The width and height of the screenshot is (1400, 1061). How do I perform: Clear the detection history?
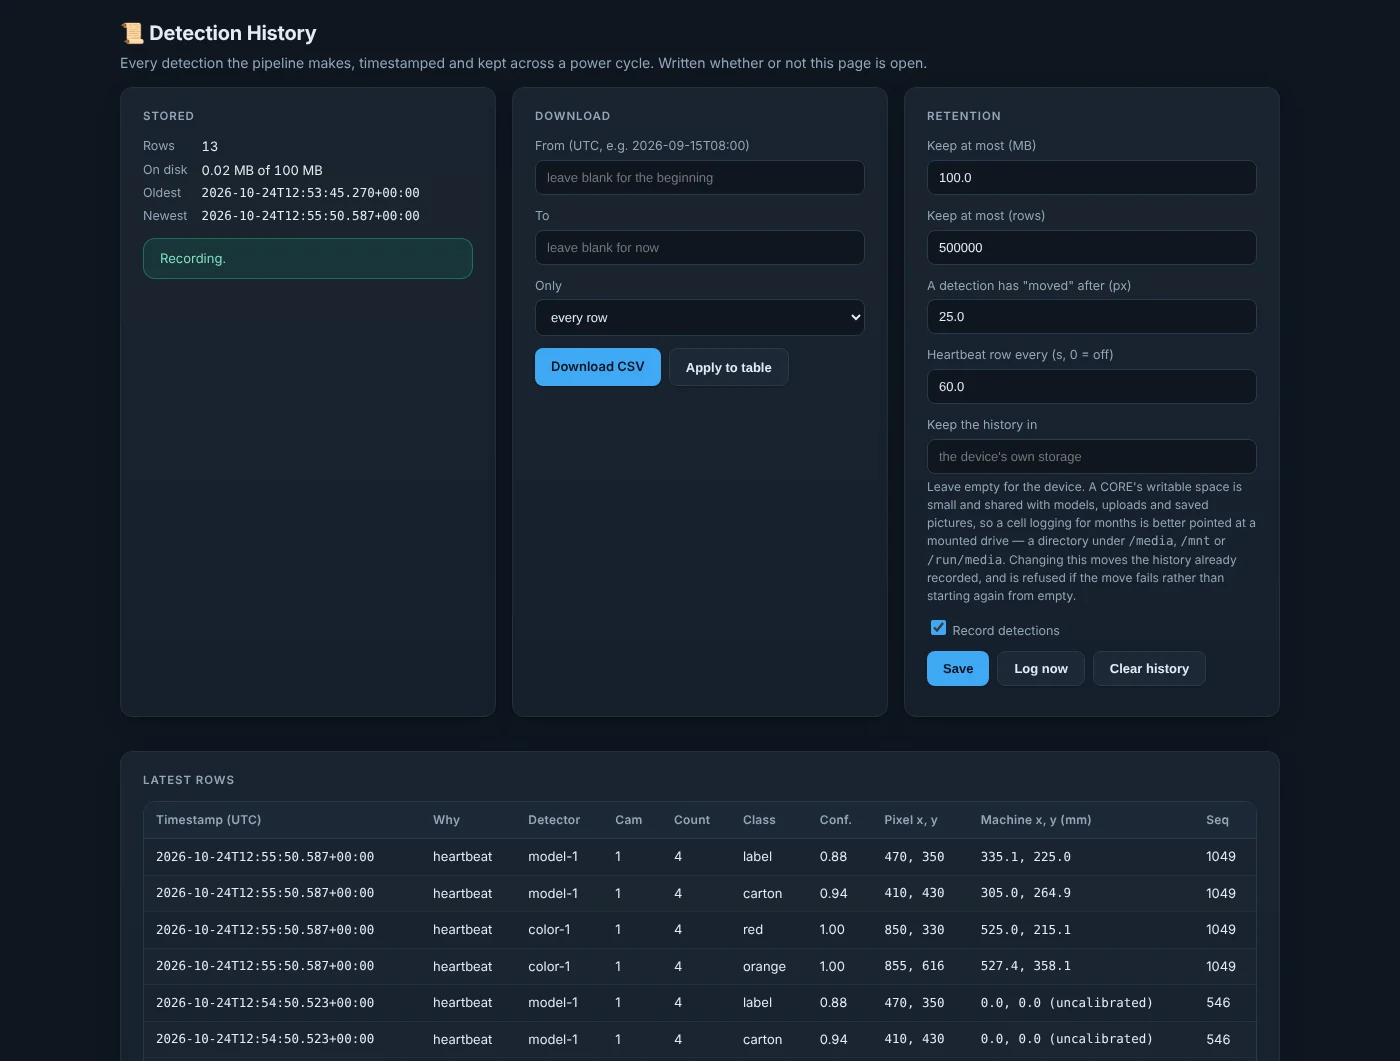tap(1149, 669)
